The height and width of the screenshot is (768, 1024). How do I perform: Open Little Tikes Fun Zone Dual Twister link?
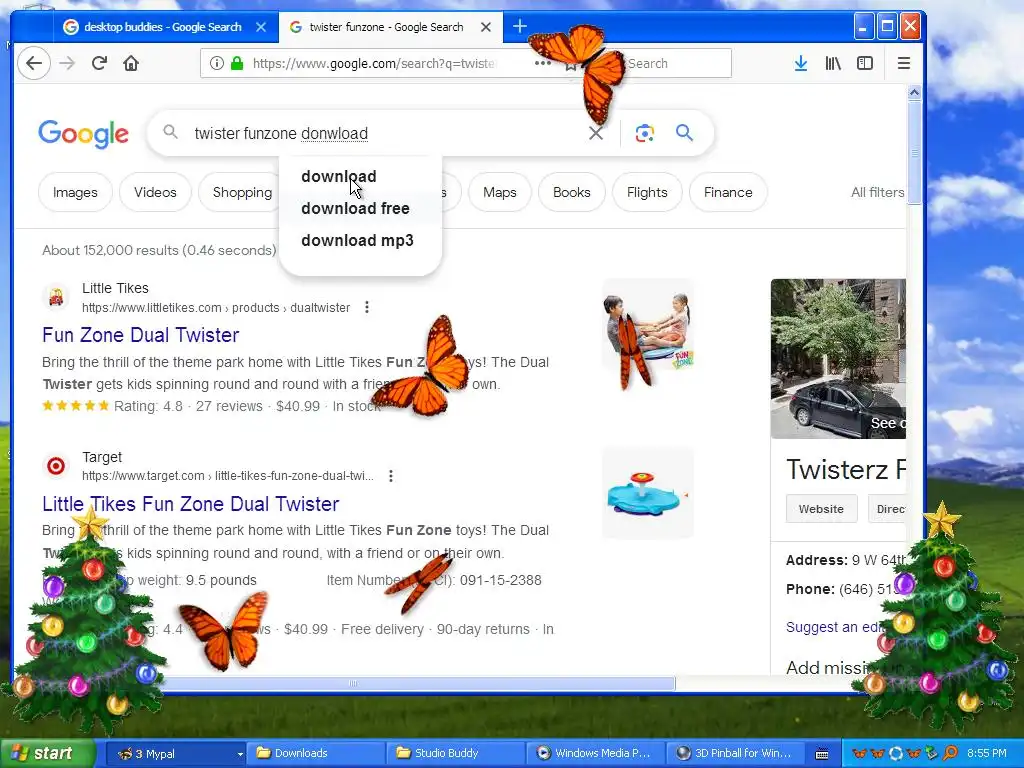coord(191,504)
